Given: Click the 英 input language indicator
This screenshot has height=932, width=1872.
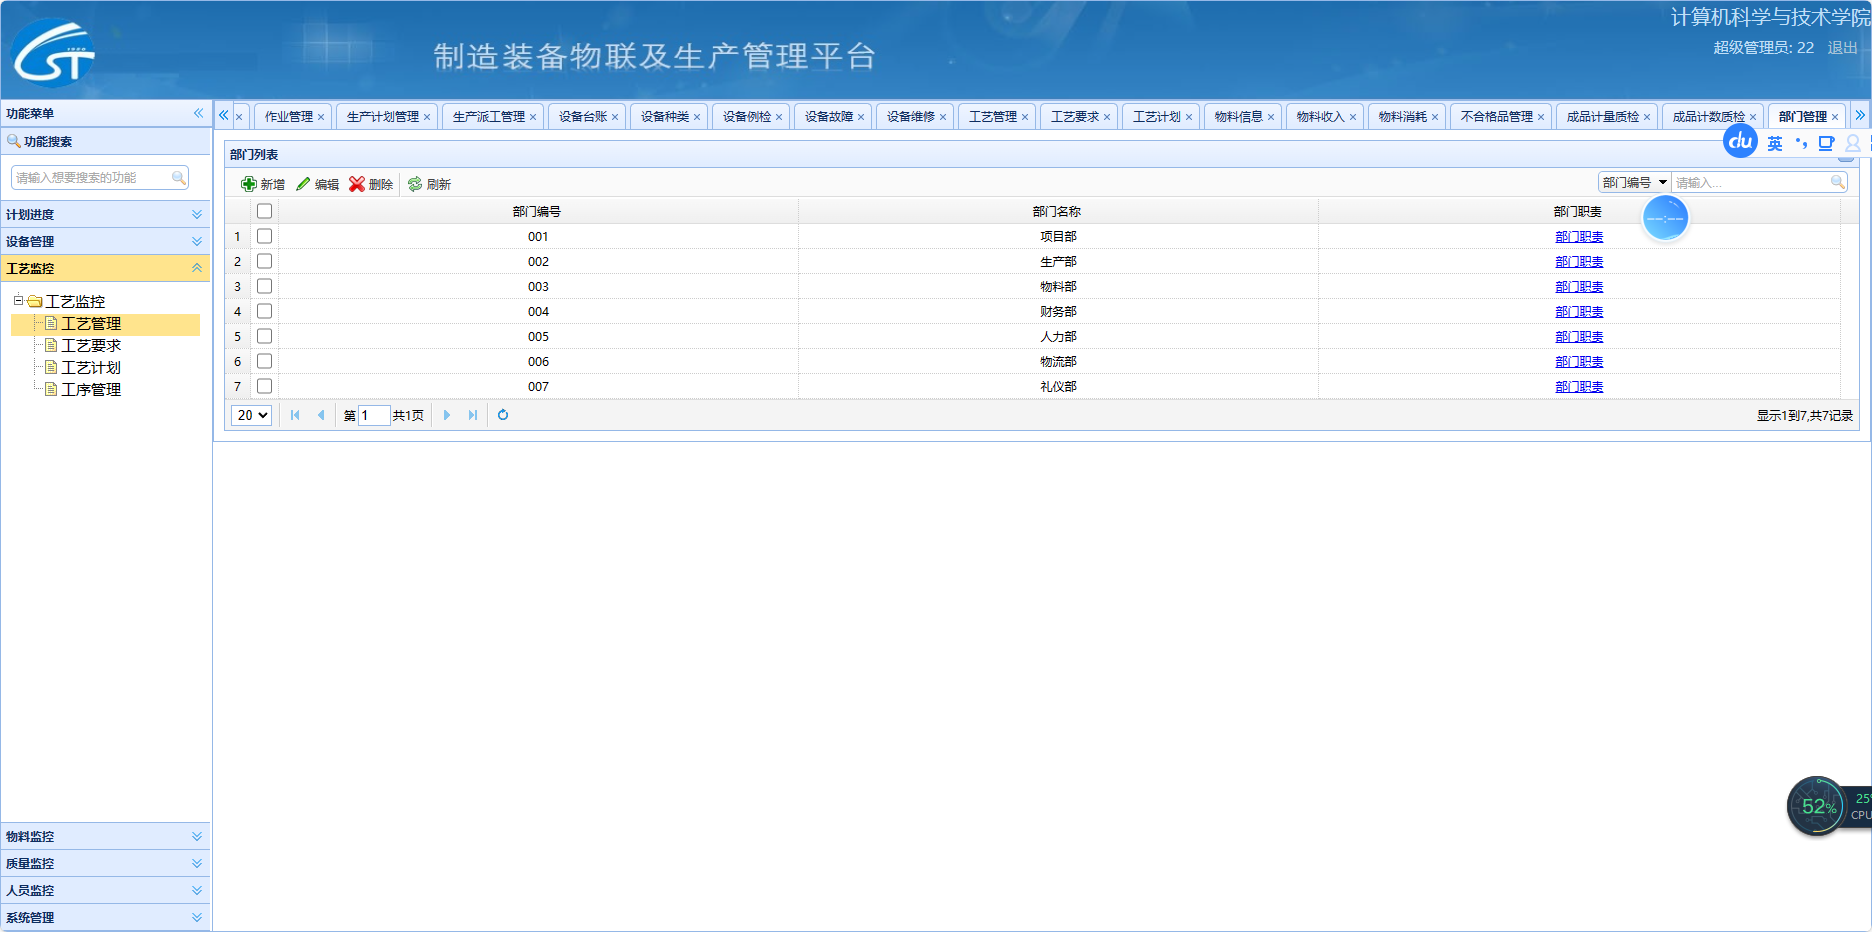Looking at the screenshot, I should (1775, 144).
